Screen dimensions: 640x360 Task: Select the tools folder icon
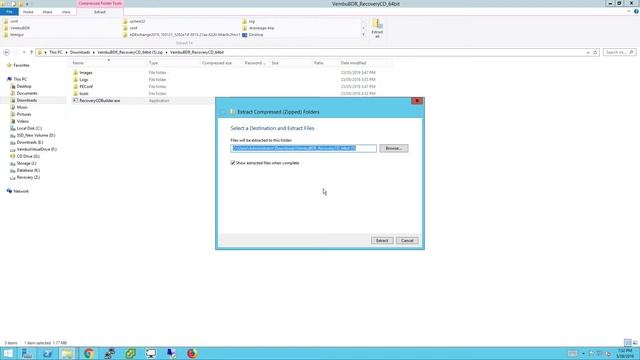click(76, 93)
